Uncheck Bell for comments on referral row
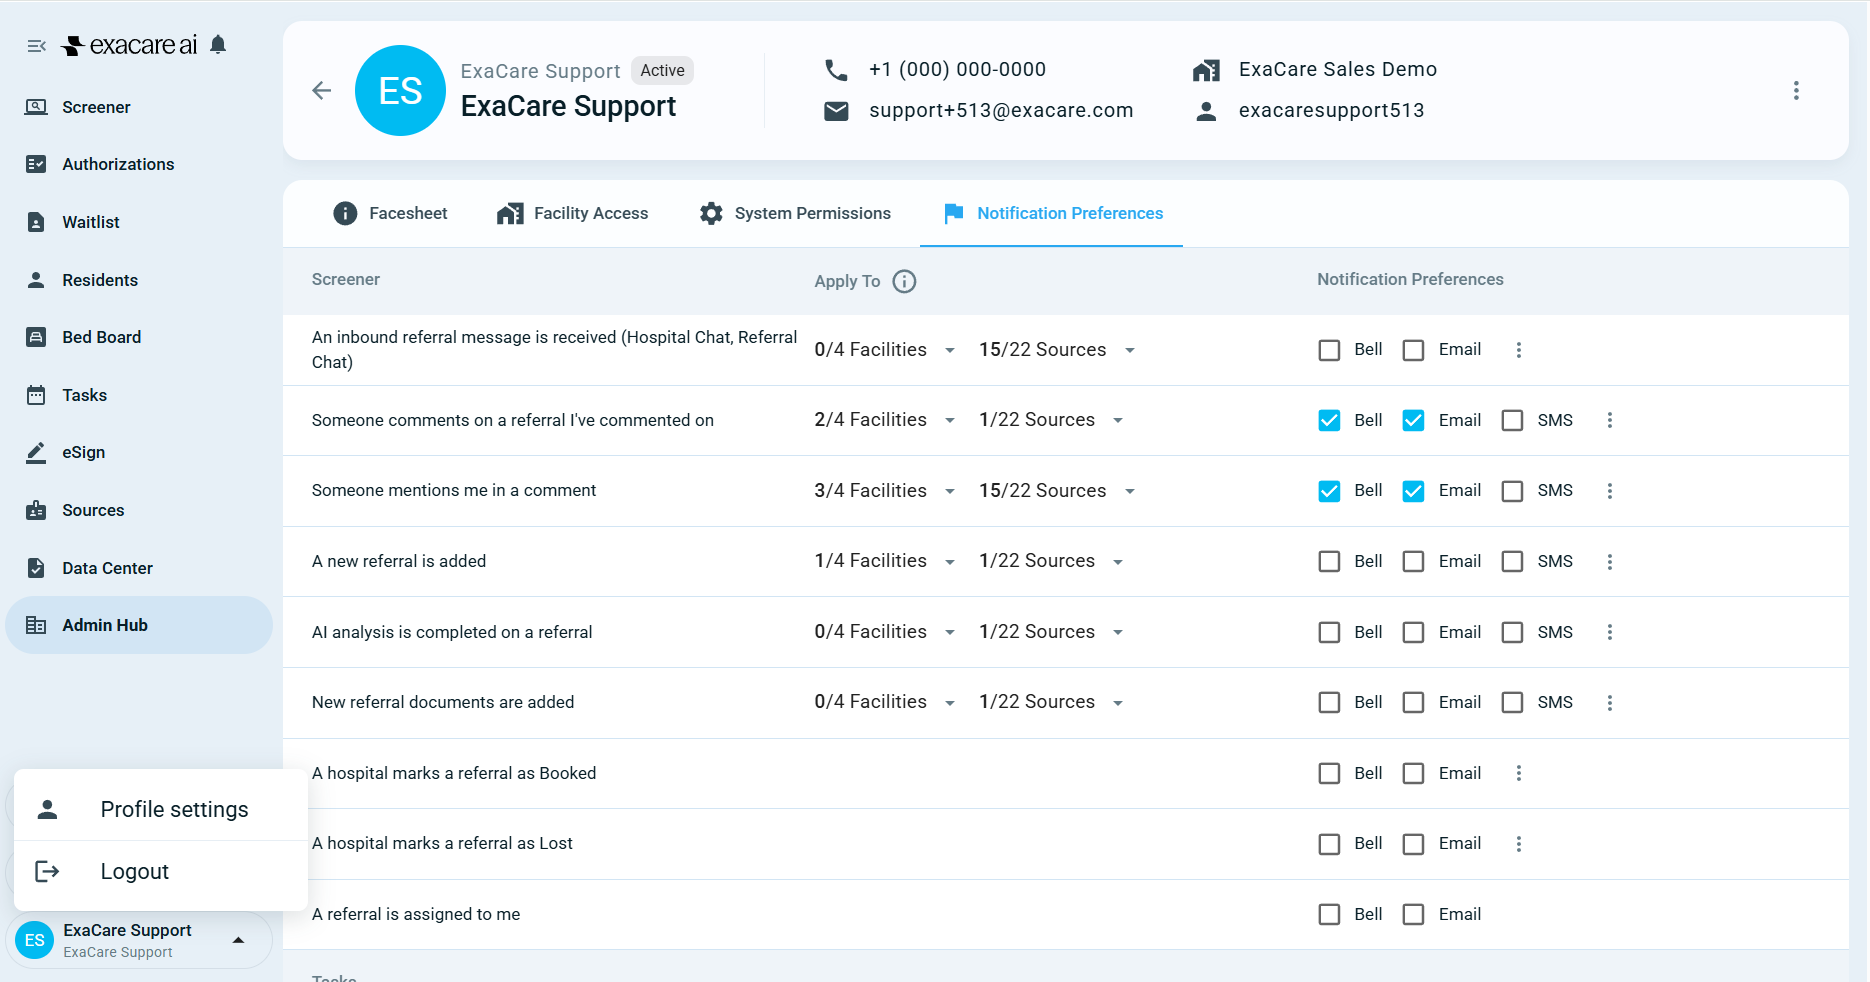Screen dimensions: 1870x982 click(1329, 420)
